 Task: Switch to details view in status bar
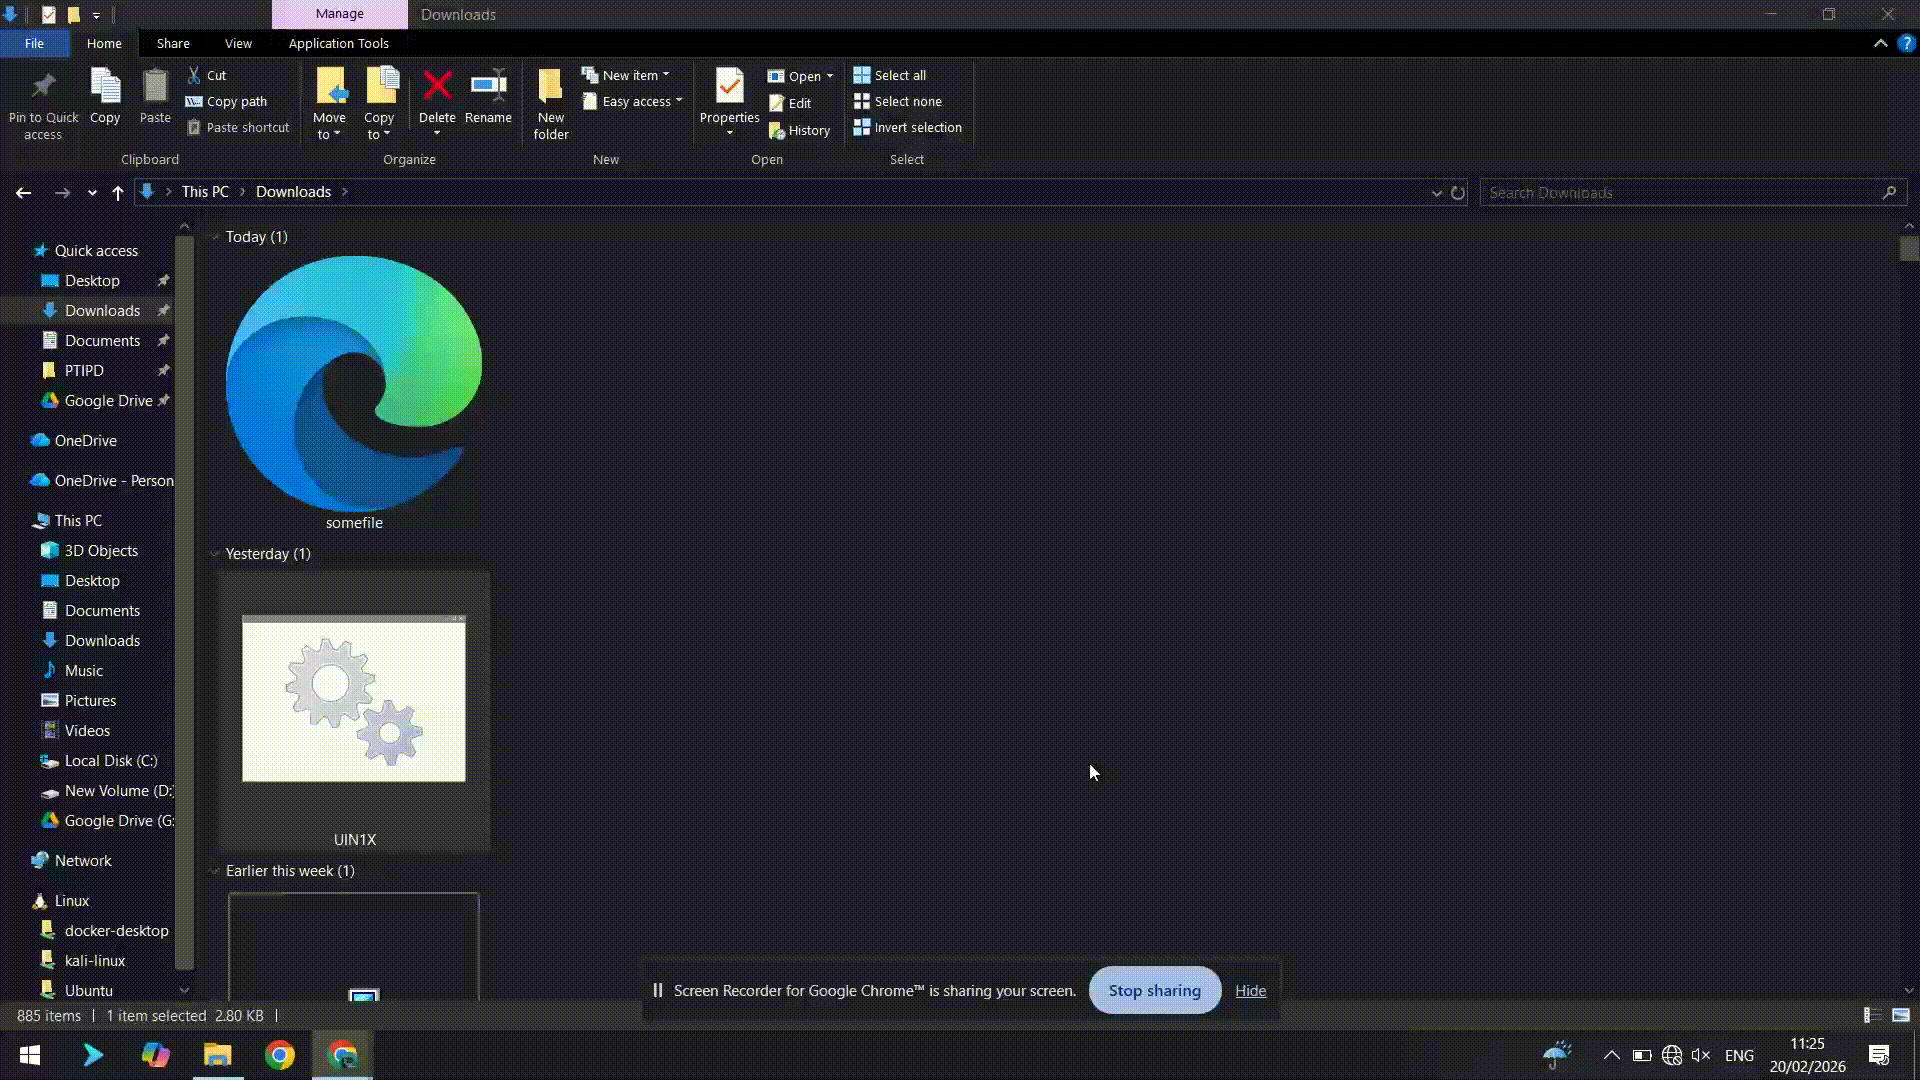tap(1871, 1015)
